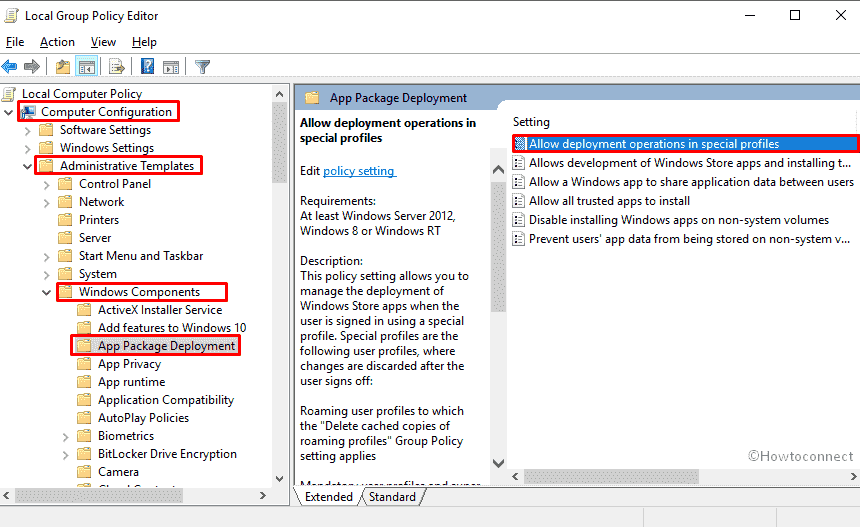
Task: Select the Application Compatibility tree item
Action: click(166, 400)
